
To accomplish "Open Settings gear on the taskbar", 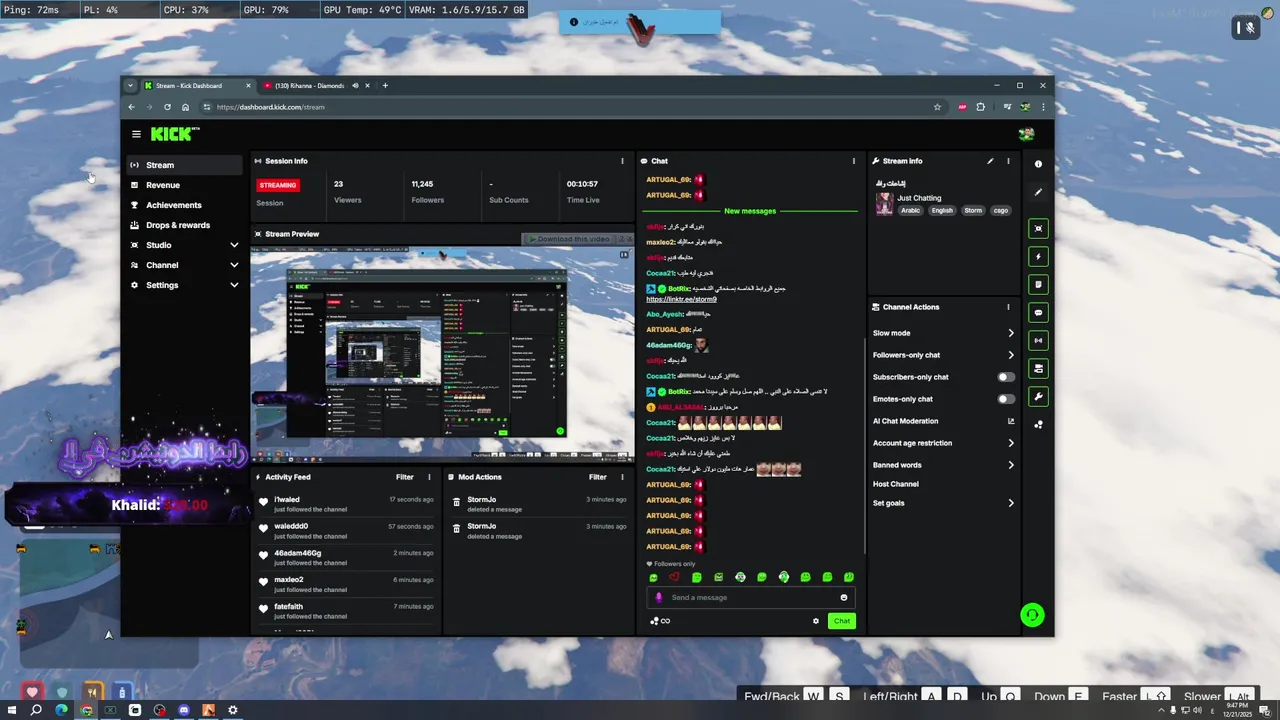I will pos(233,710).
